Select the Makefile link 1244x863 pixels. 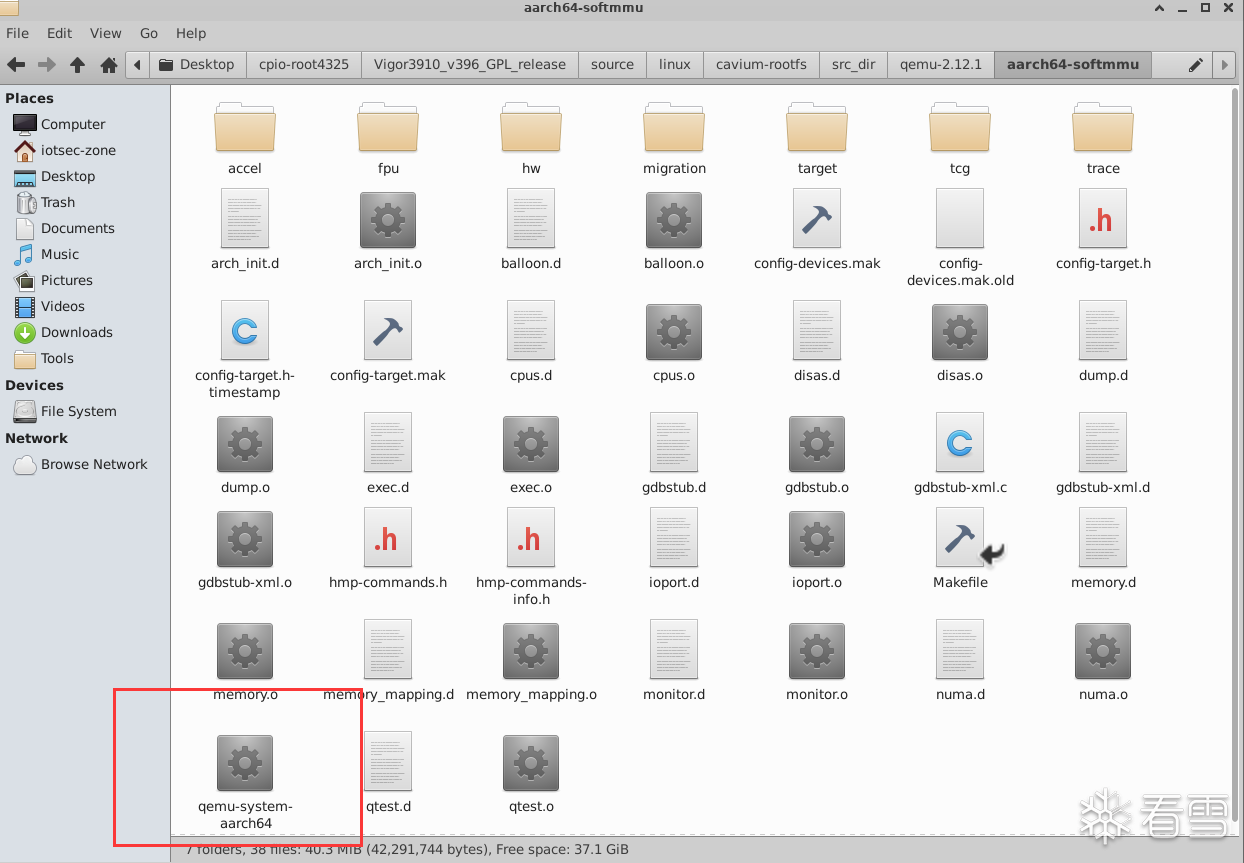click(x=960, y=549)
